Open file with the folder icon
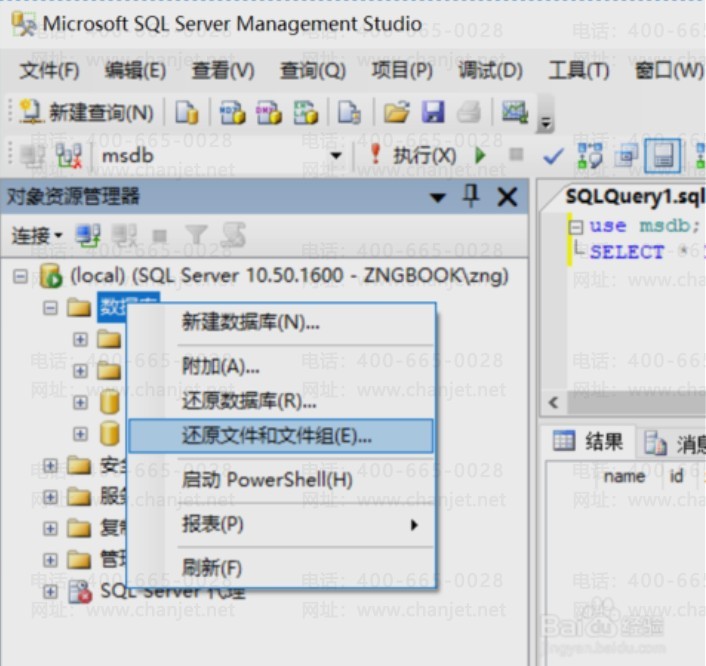The image size is (706, 666). pyautogui.click(x=396, y=112)
